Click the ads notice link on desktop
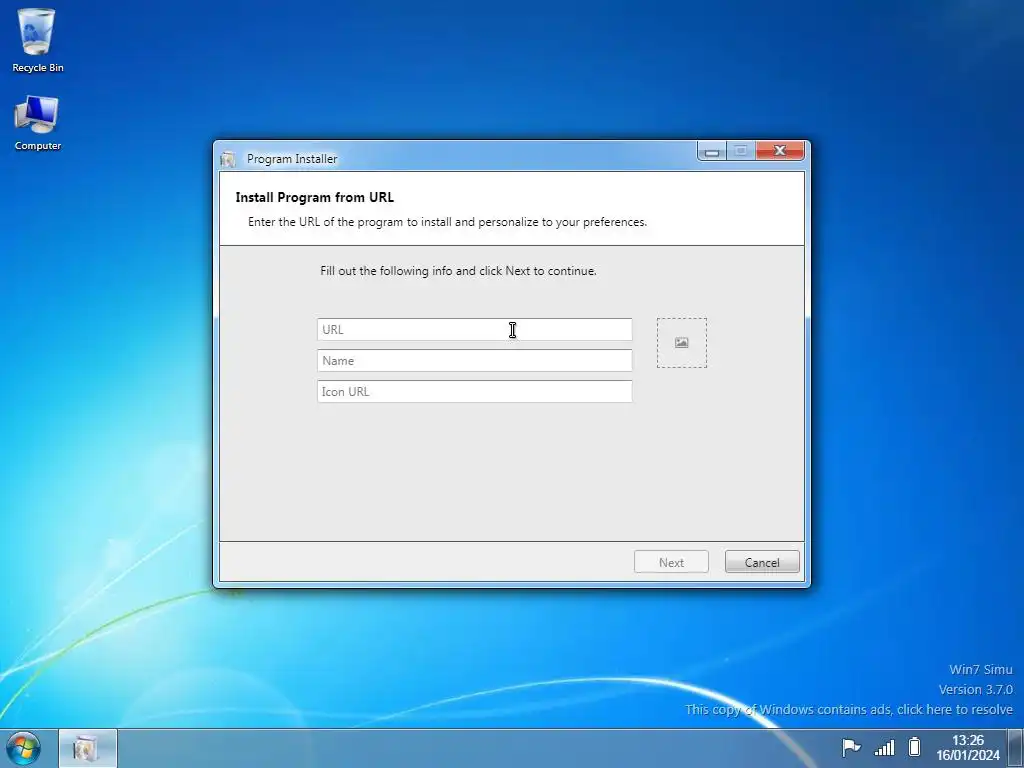The width and height of the screenshot is (1024, 768). point(849,709)
